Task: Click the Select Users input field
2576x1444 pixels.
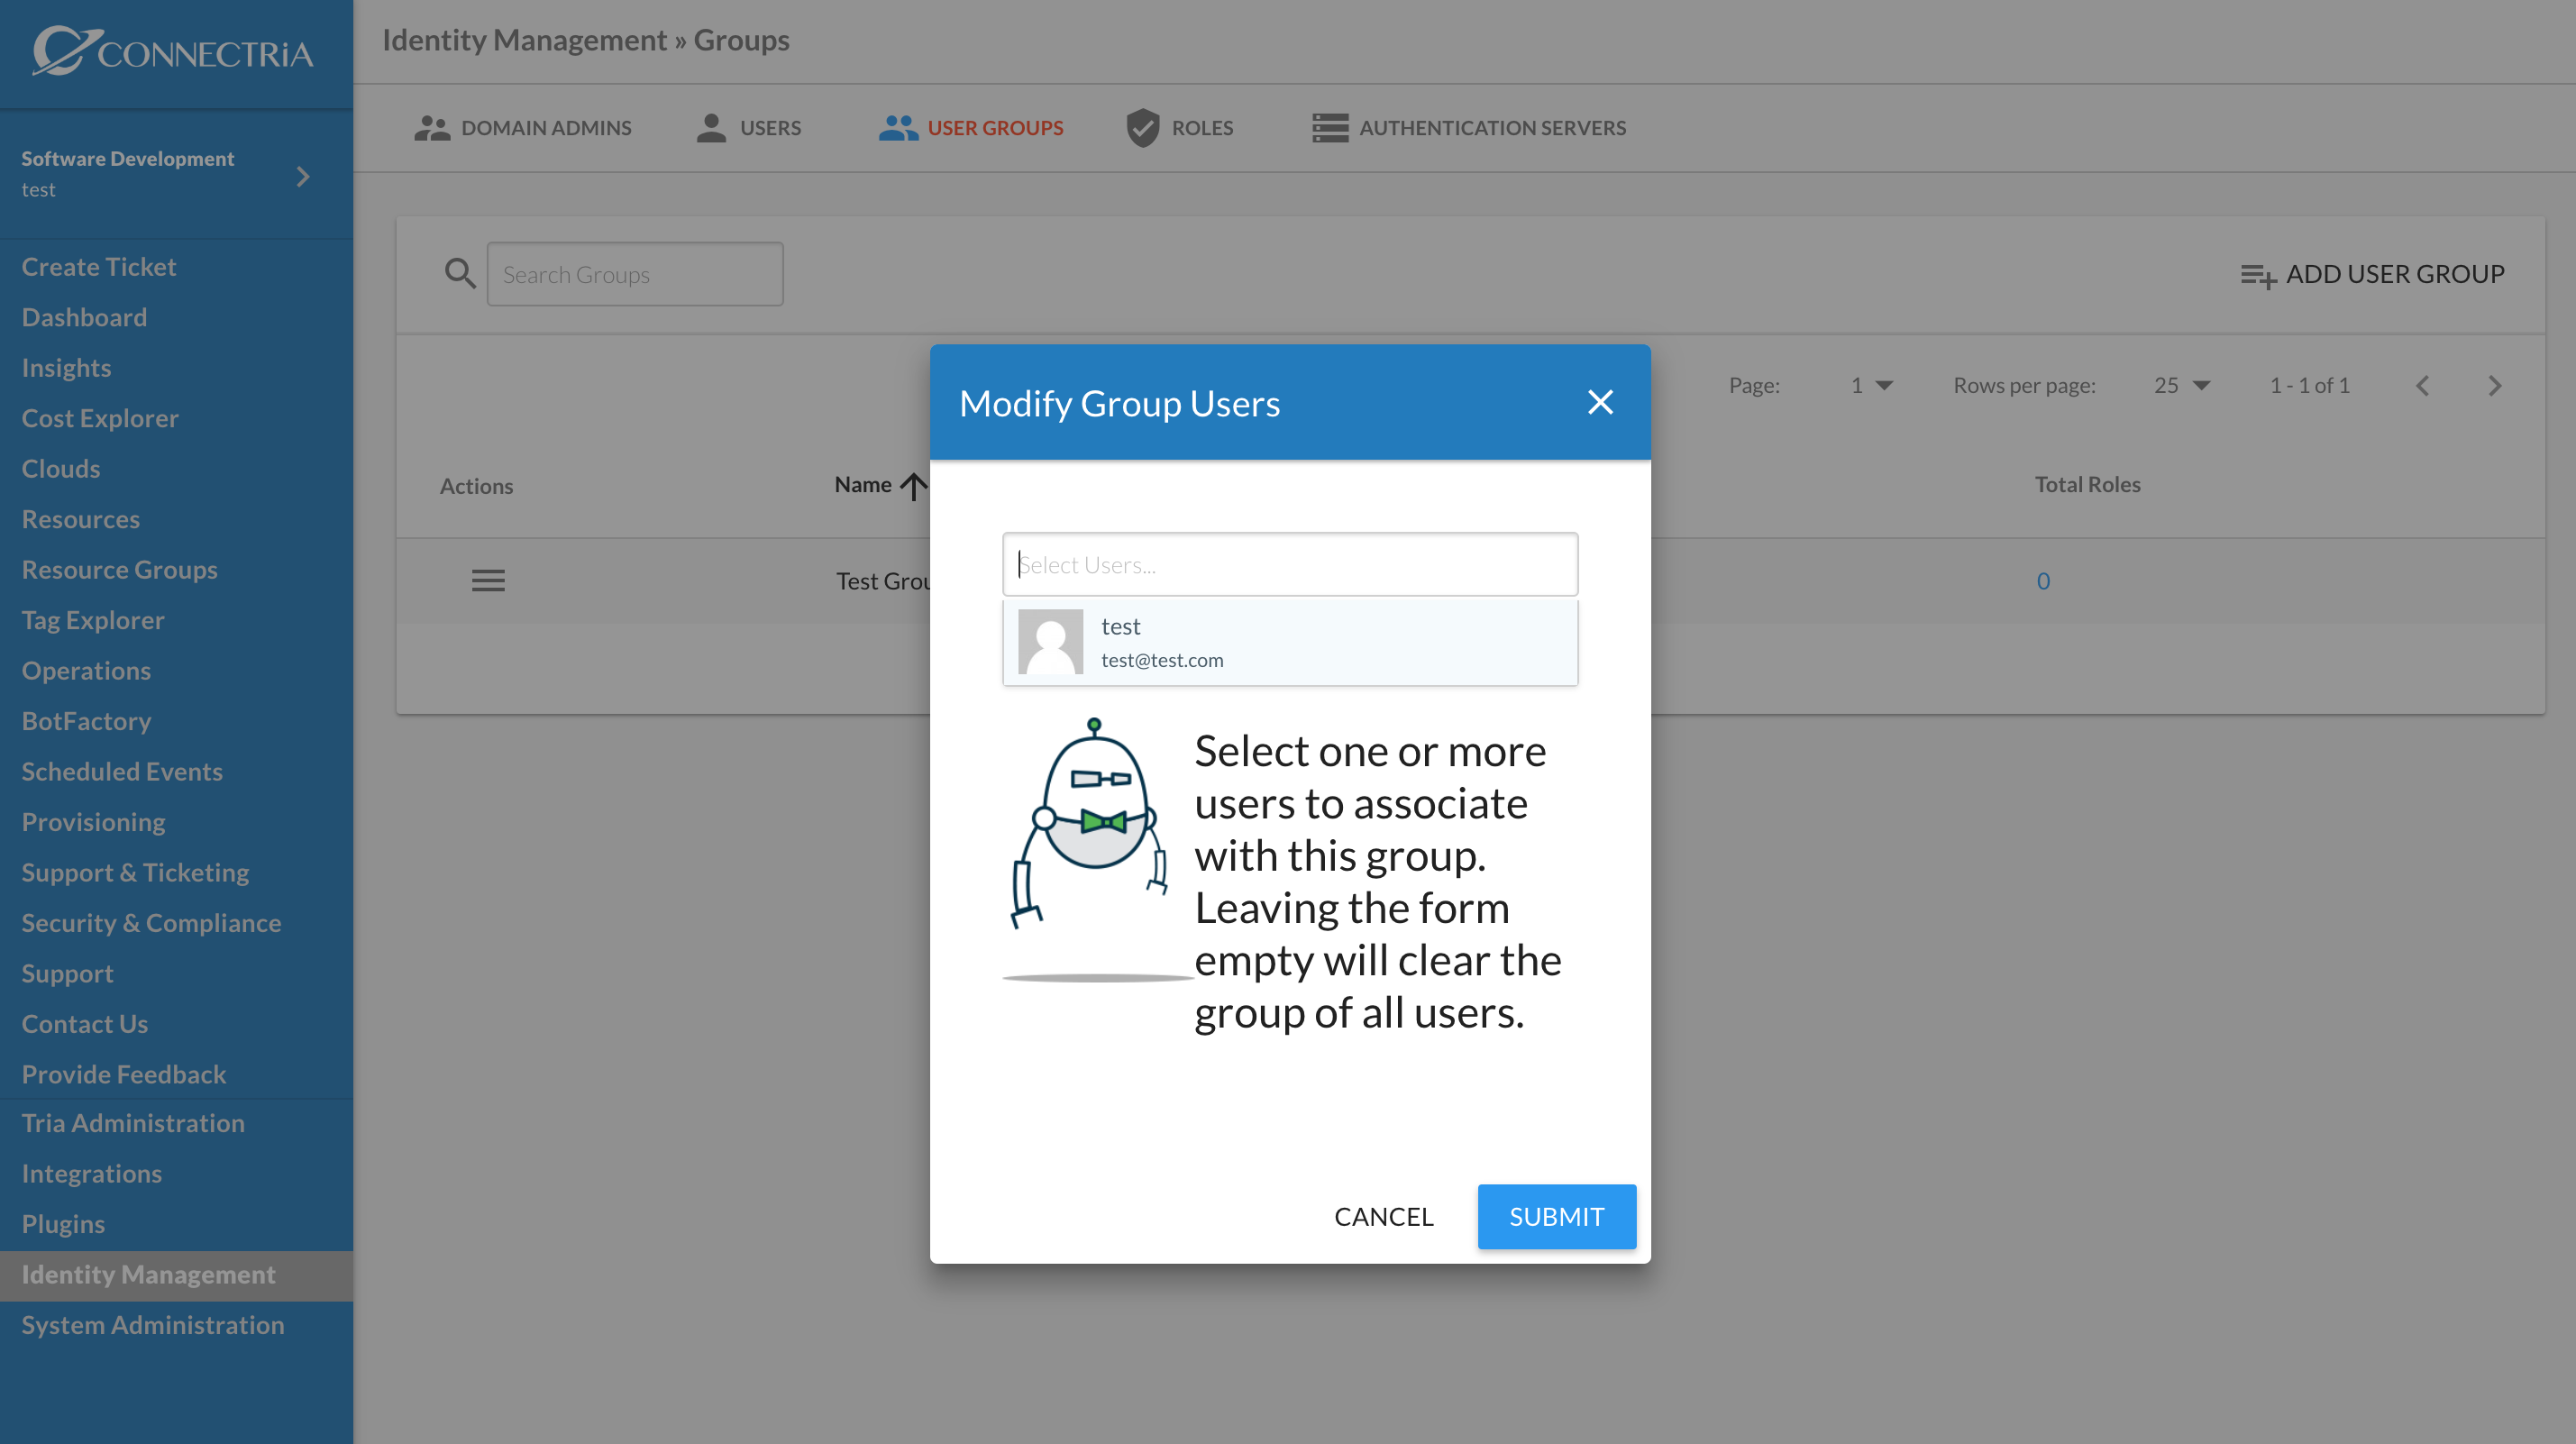Action: click(1290, 564)
